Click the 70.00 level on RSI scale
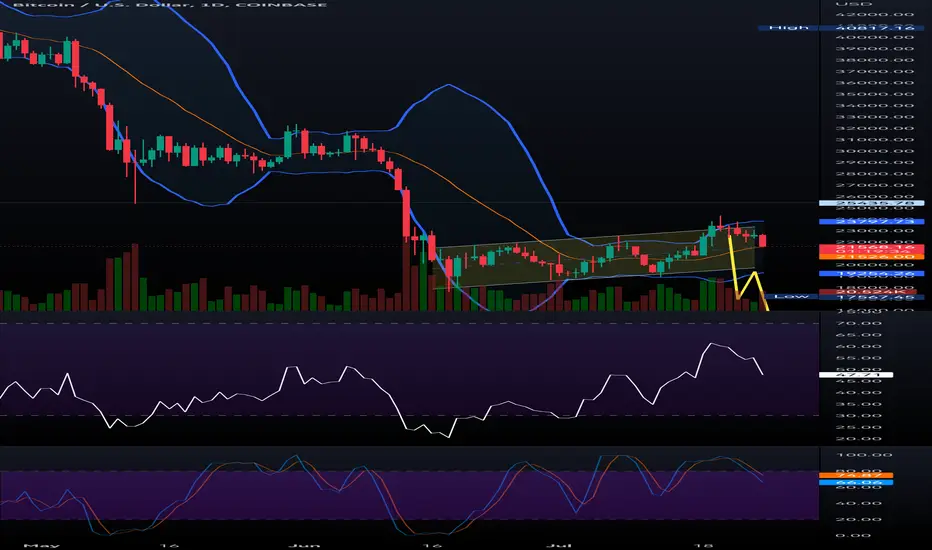This screenshot has width=932, height=550. (x=858, y=323)
